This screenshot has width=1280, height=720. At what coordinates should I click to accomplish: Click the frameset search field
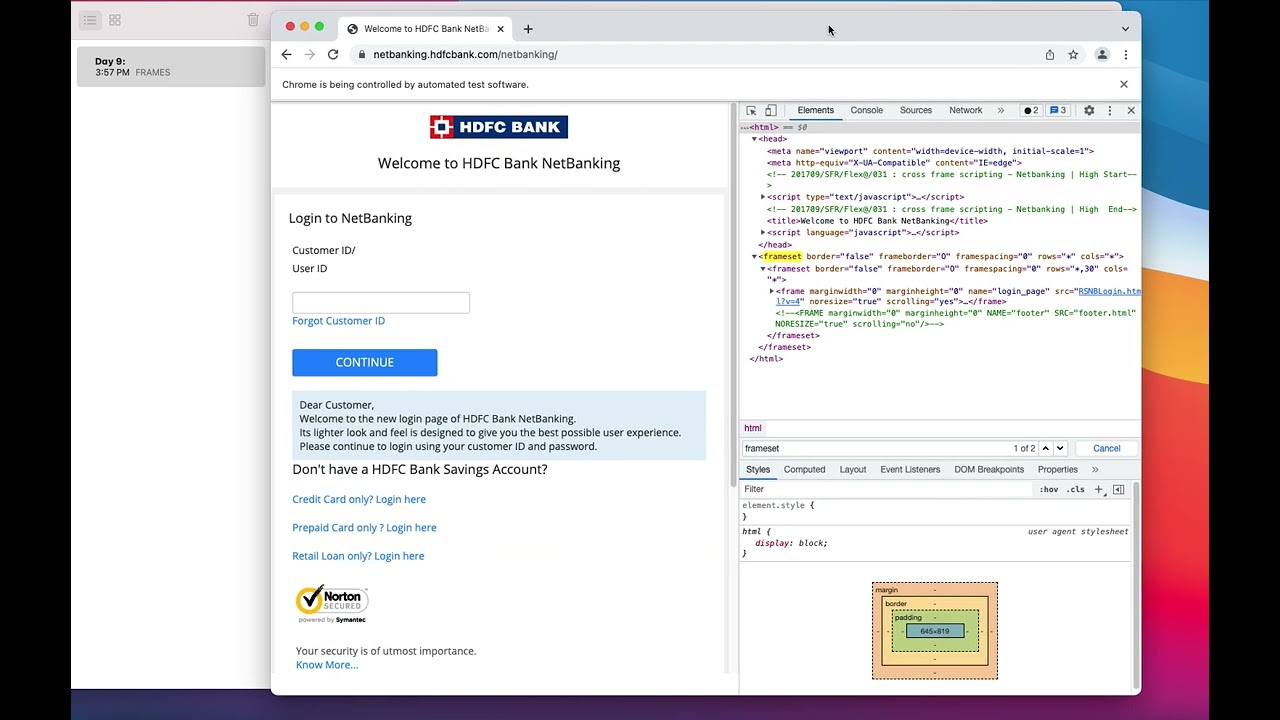pyautogui.click(x=876, y=449)
